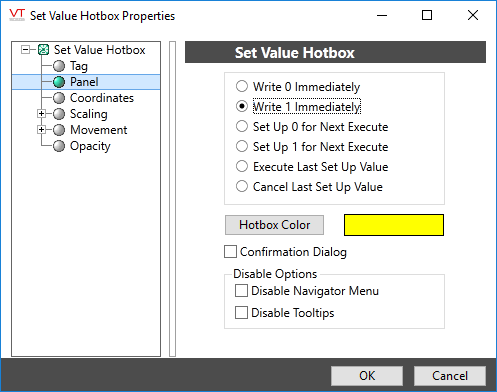The image size is (497, 392).
Task: Click the OK button
Action: click(x=367, y=376)
